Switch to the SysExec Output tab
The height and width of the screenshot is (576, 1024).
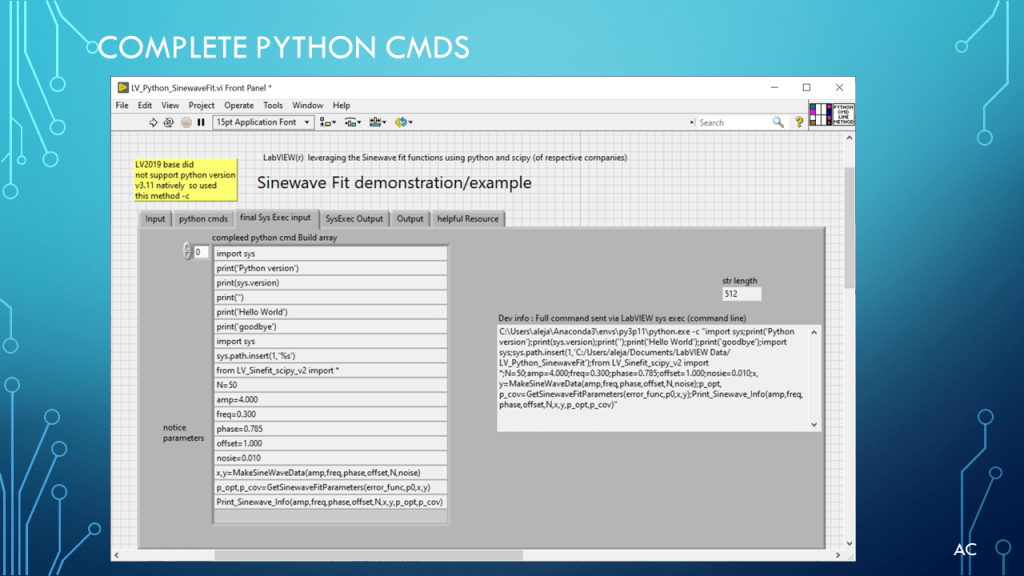(x=355, y=219)
